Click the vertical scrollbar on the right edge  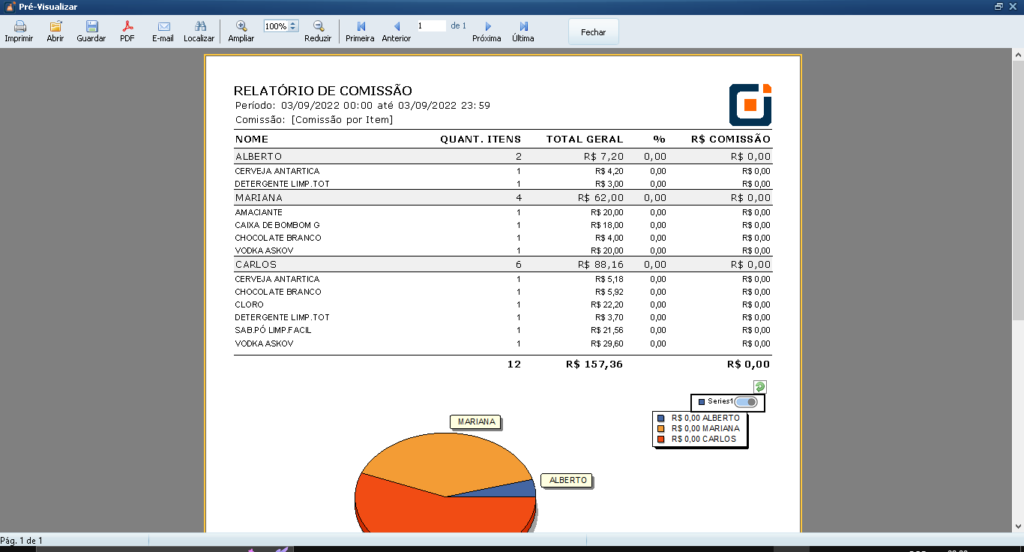[1017, 200]
